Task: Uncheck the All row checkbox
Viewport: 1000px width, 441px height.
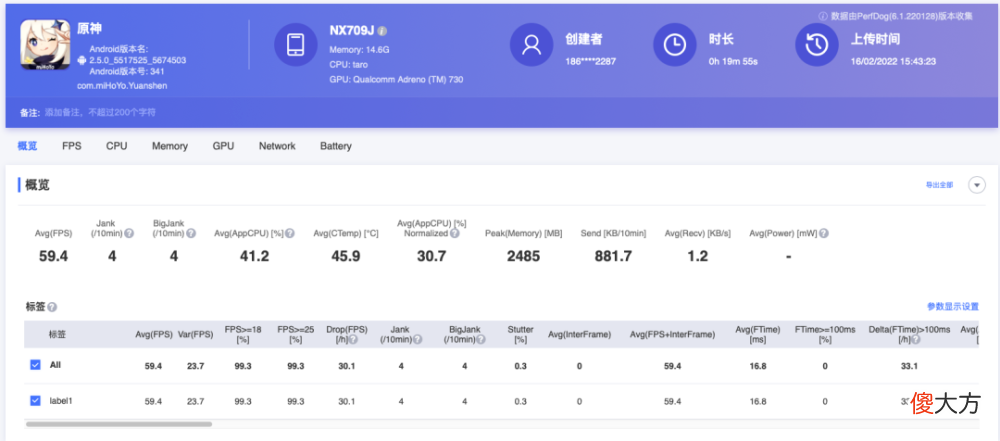Action: click(35, 365)
